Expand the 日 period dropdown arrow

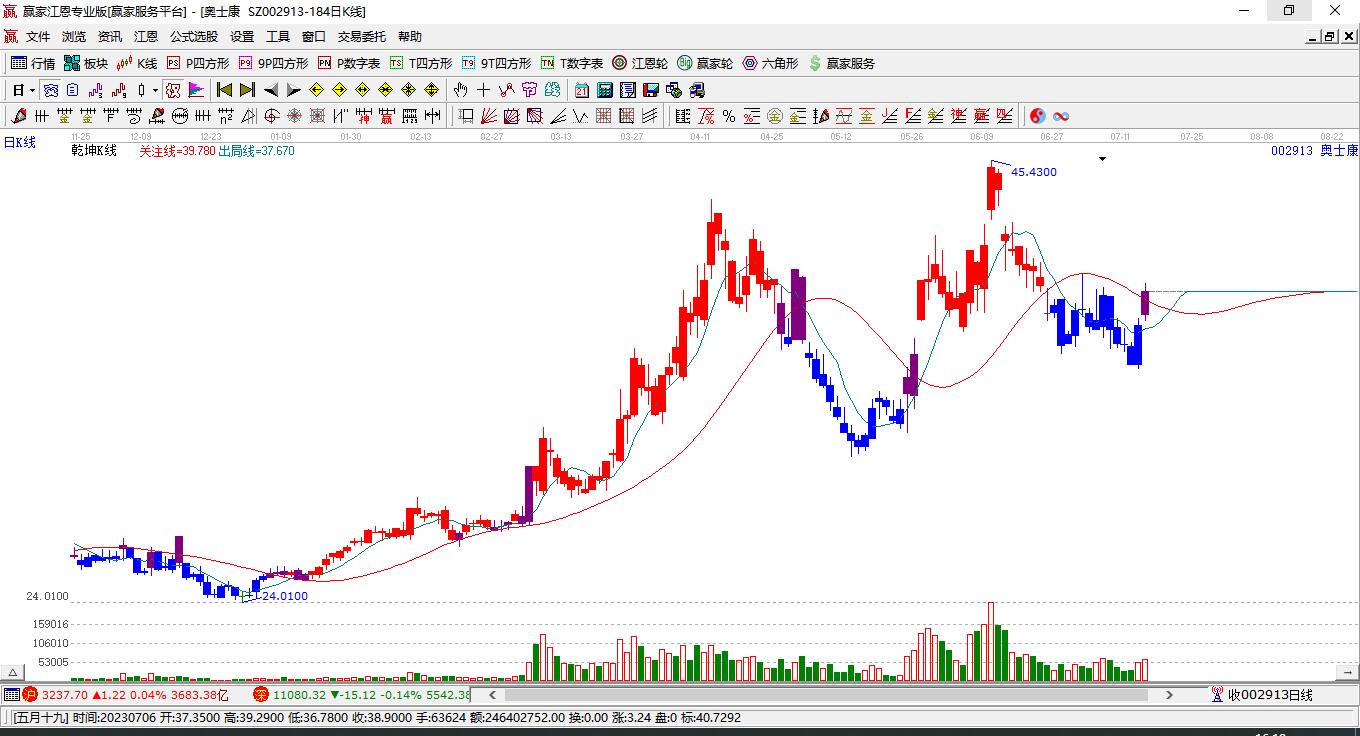tap(32, 90)
